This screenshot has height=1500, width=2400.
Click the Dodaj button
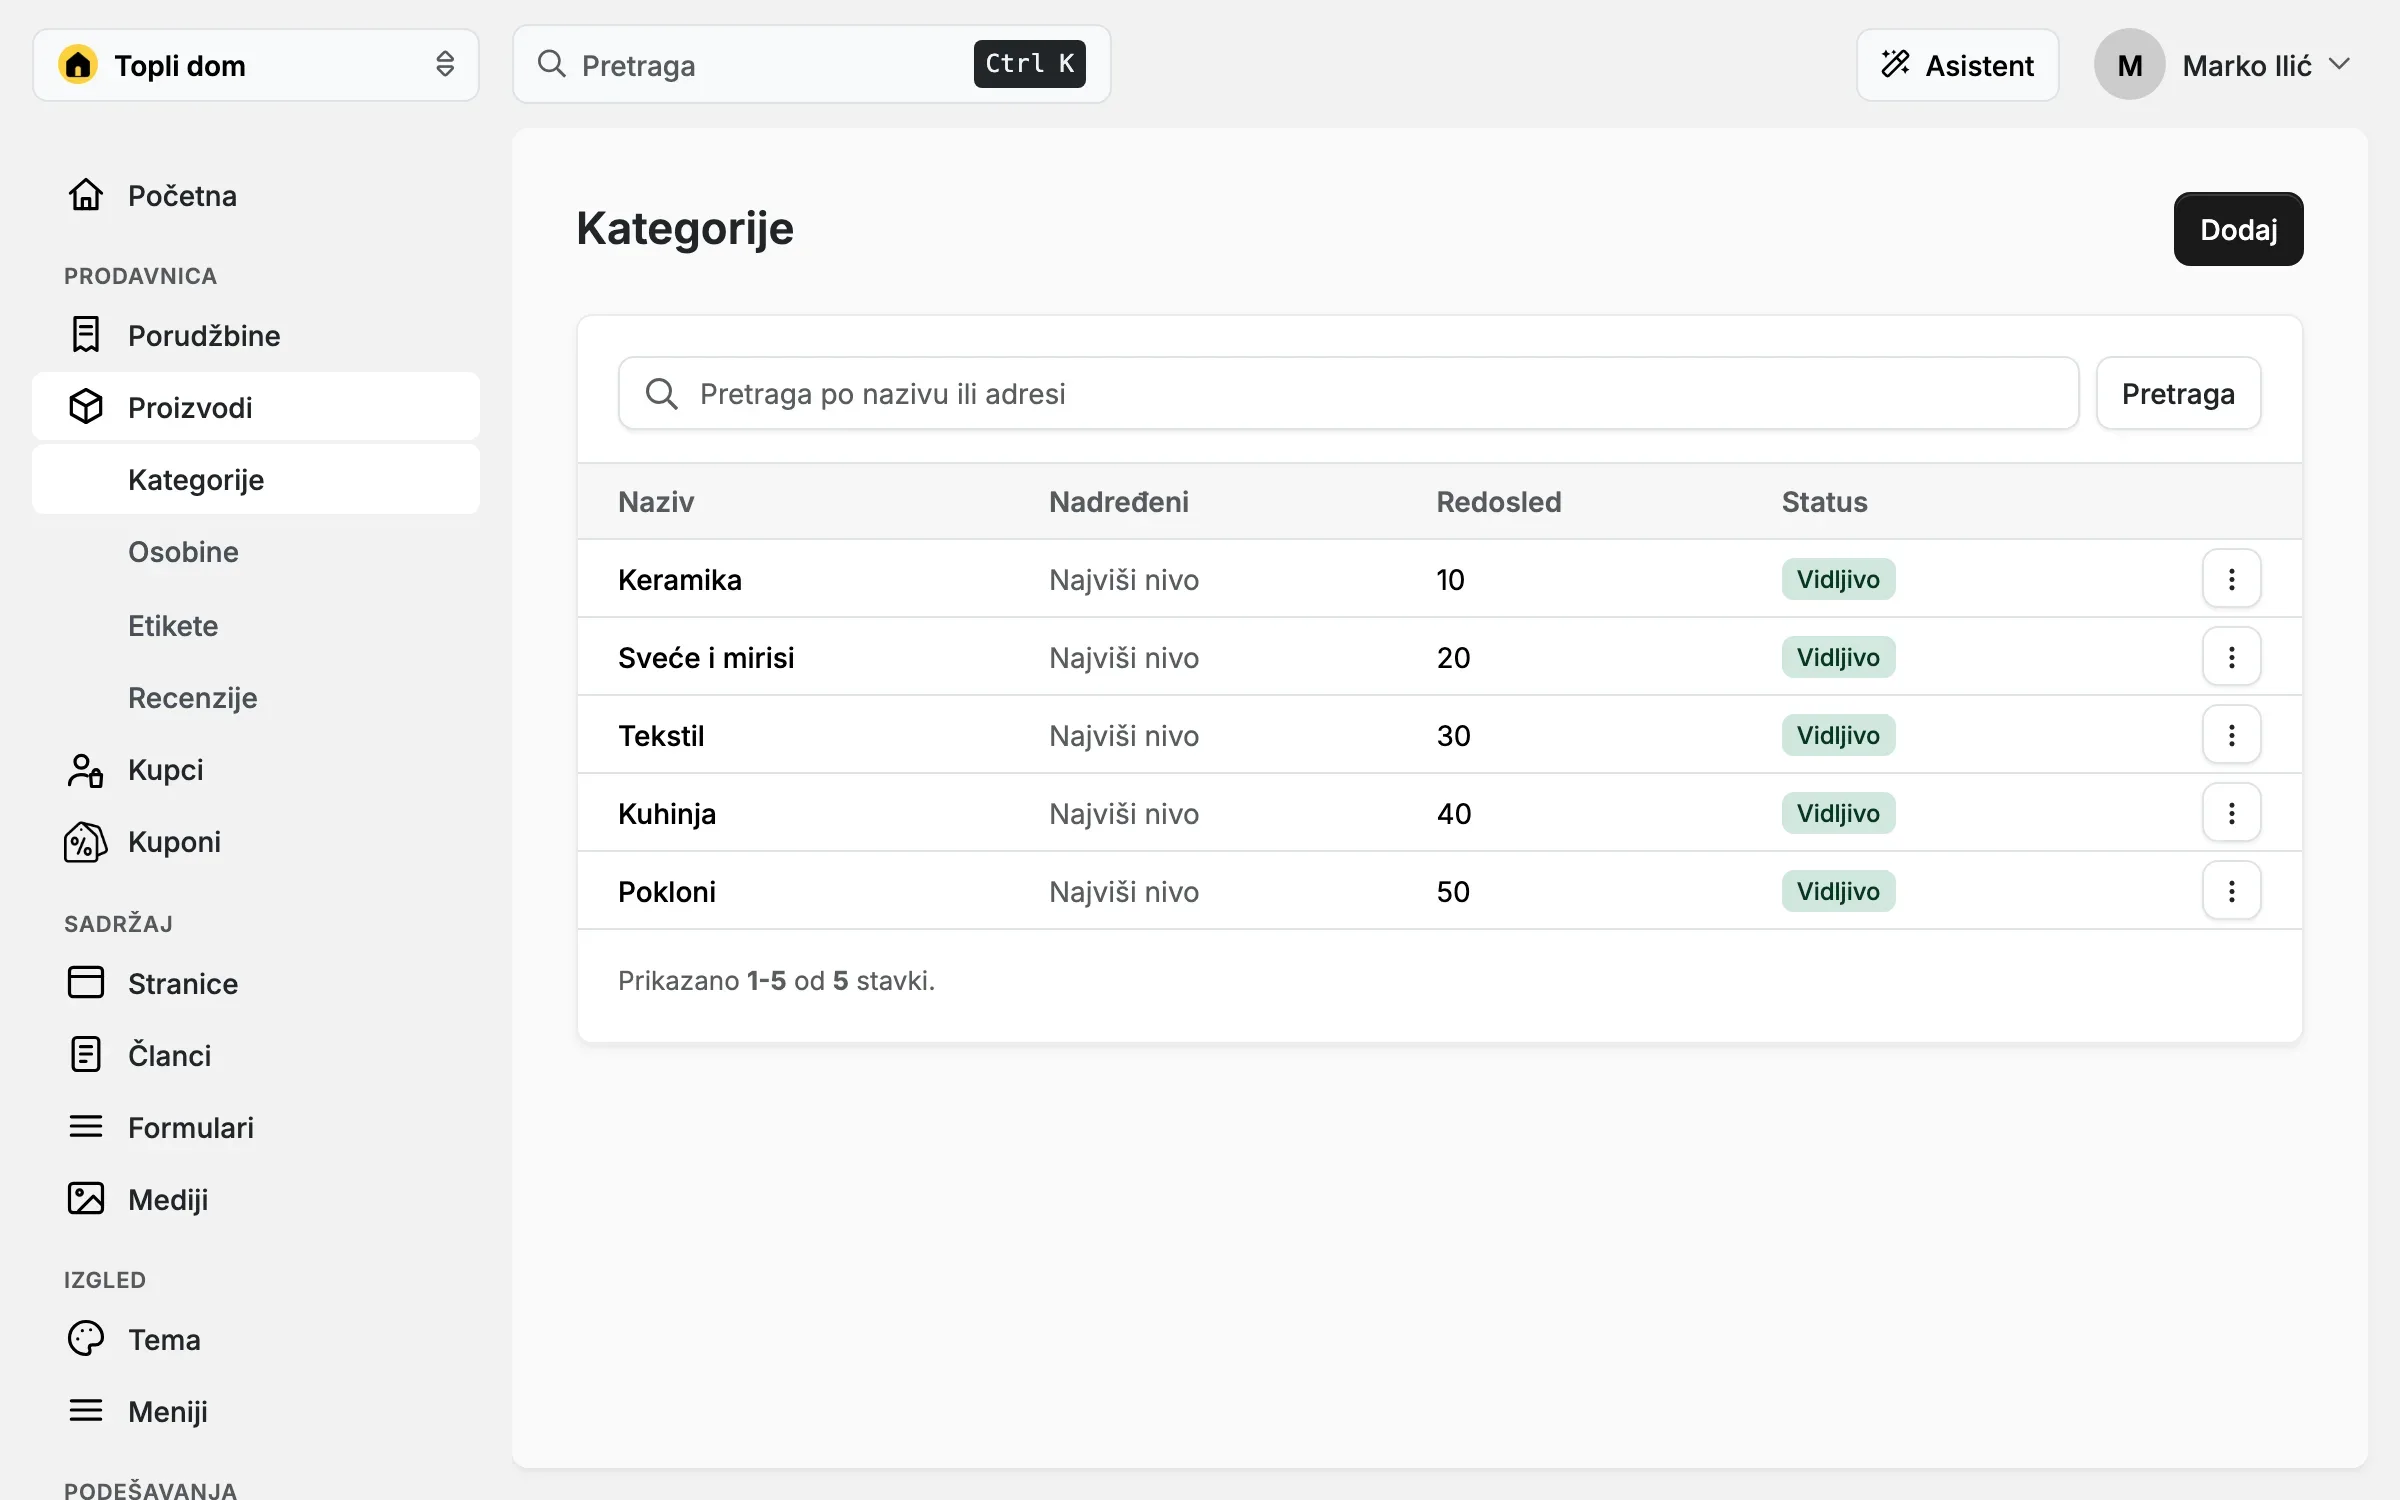pos(2238,229)
